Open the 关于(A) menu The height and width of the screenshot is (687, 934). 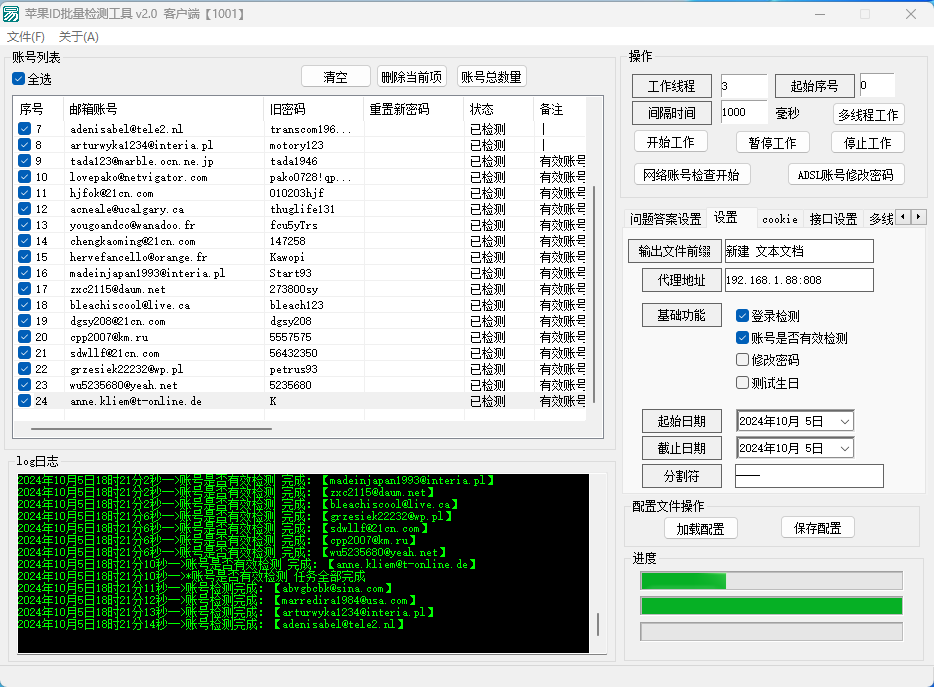click(x=79, y=37)
